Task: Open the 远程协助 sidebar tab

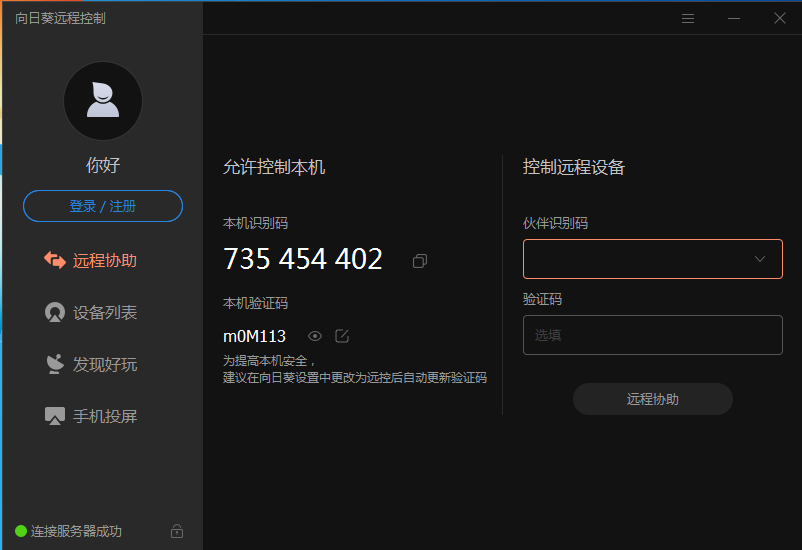Action: (91, 260)
